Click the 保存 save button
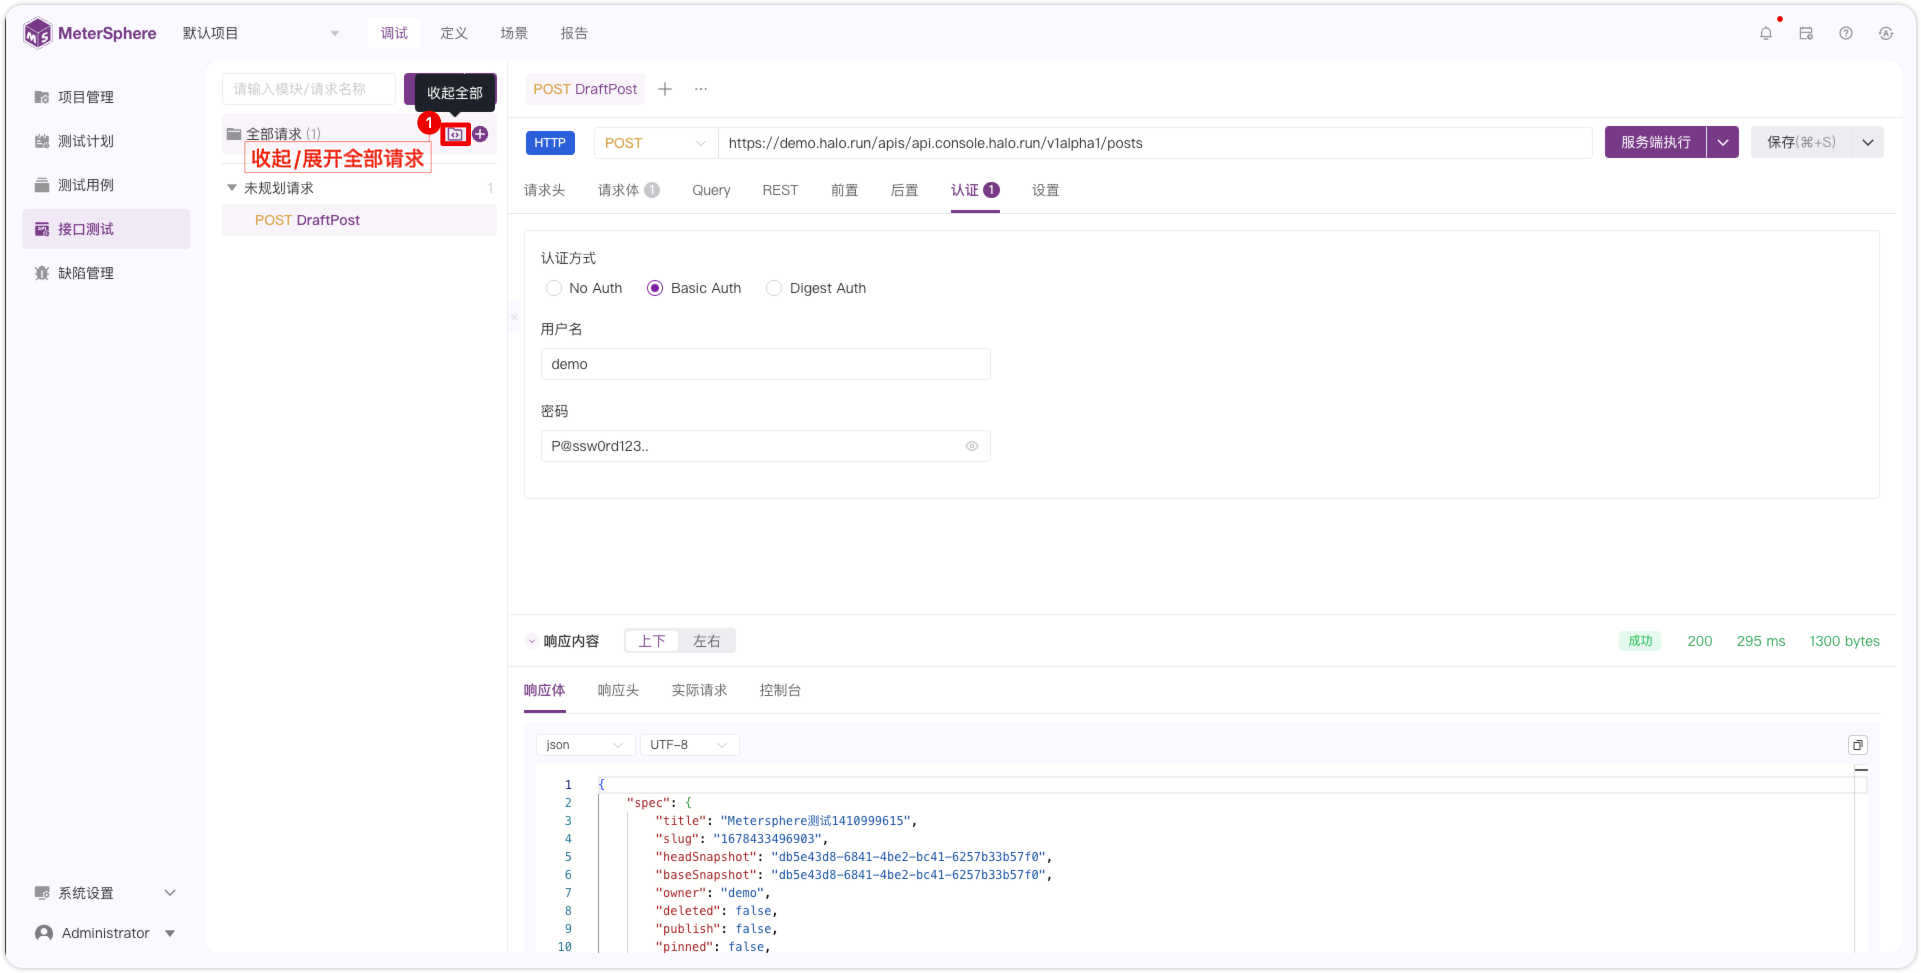1921x973 pixels. tap(1801, 143)
